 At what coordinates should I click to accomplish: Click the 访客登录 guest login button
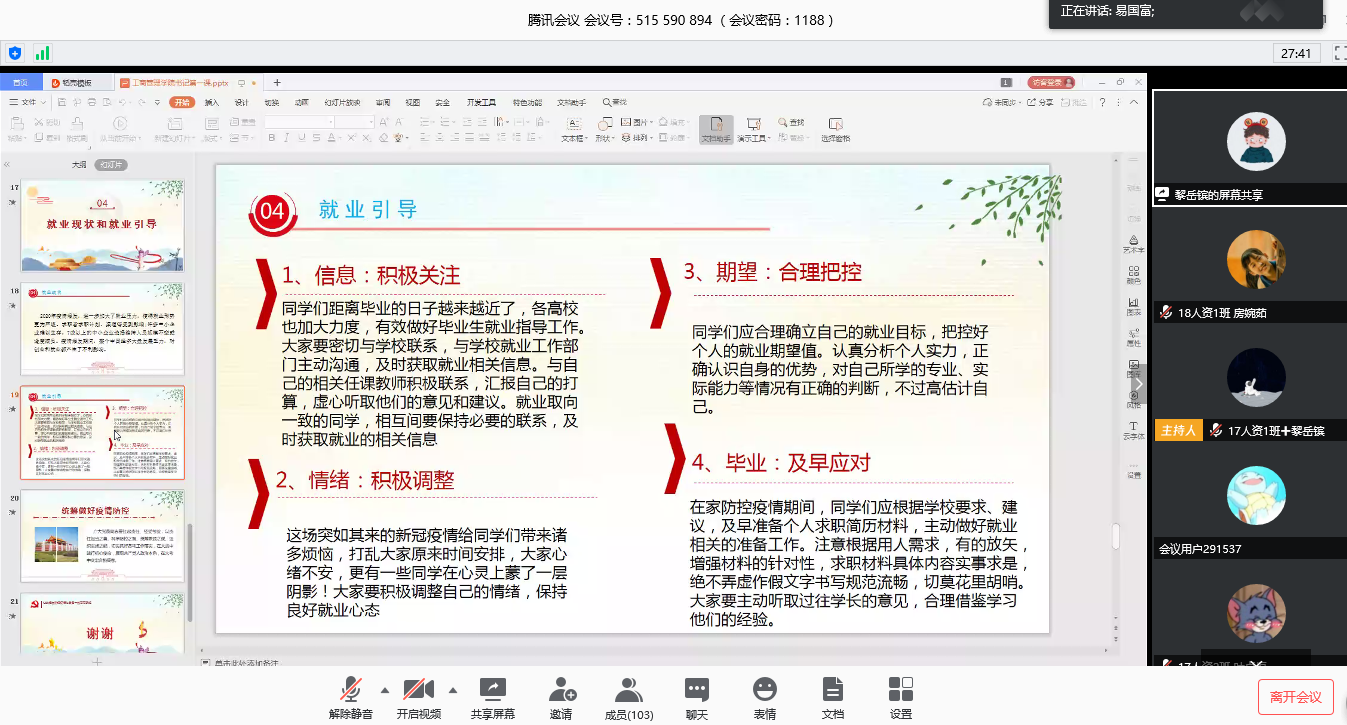click(x=1051, y=82)
